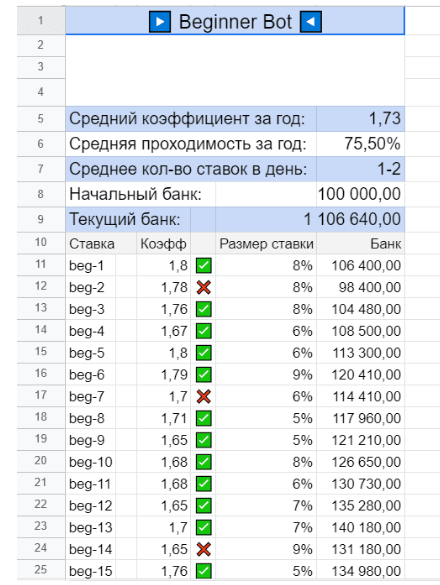Click the red cross in the beg-2 row

pyautogui.click(x=204, y=287)
